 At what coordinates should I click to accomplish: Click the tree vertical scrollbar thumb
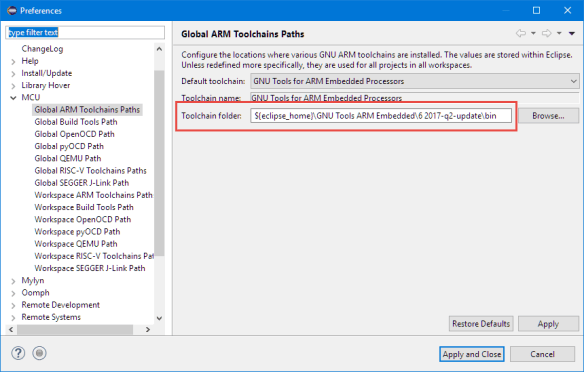point(159,163)
